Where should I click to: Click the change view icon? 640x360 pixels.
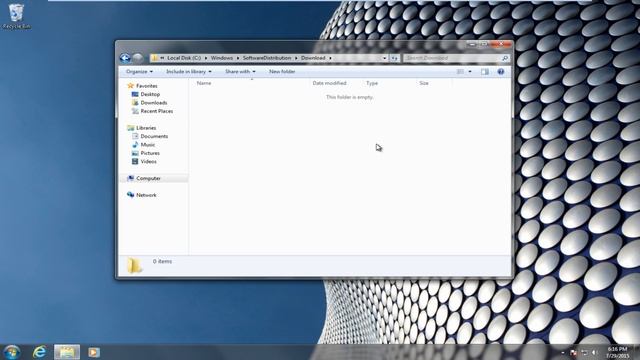point(460,71)
